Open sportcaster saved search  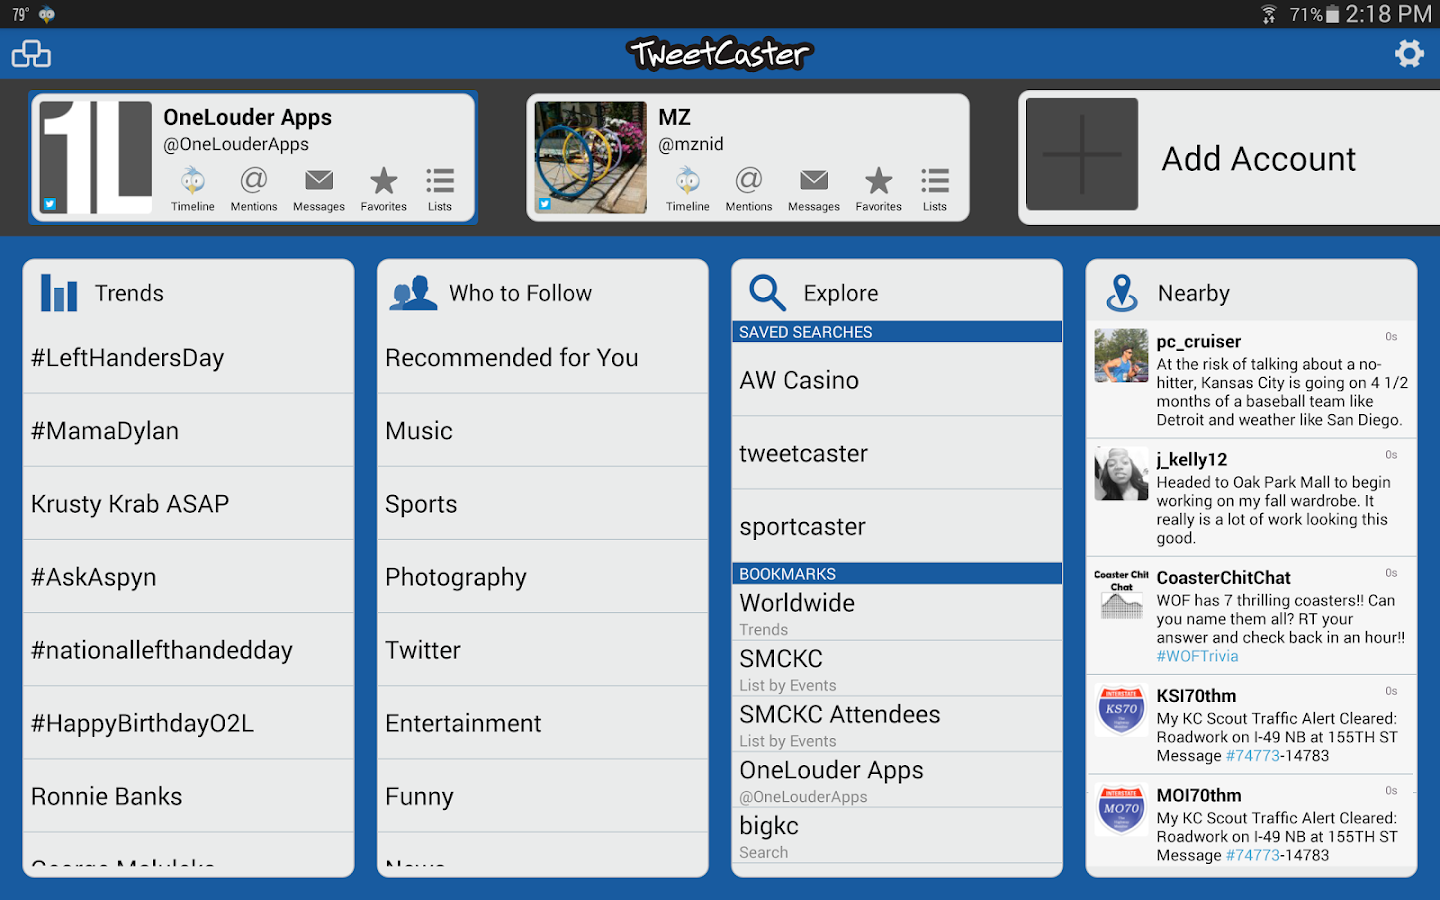[x=897, y=526]
